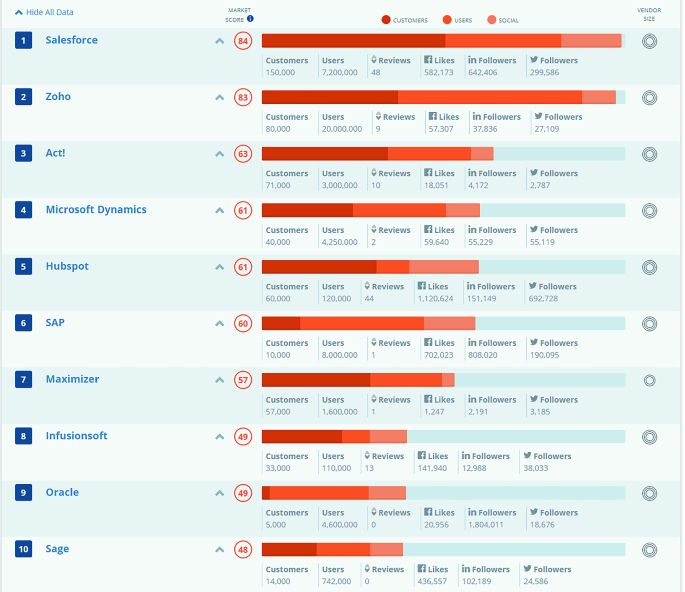Viewport: 685px width, 592px height.
Task: Click Act!'s market score 63 badge
Action: (x=243, y=154)
